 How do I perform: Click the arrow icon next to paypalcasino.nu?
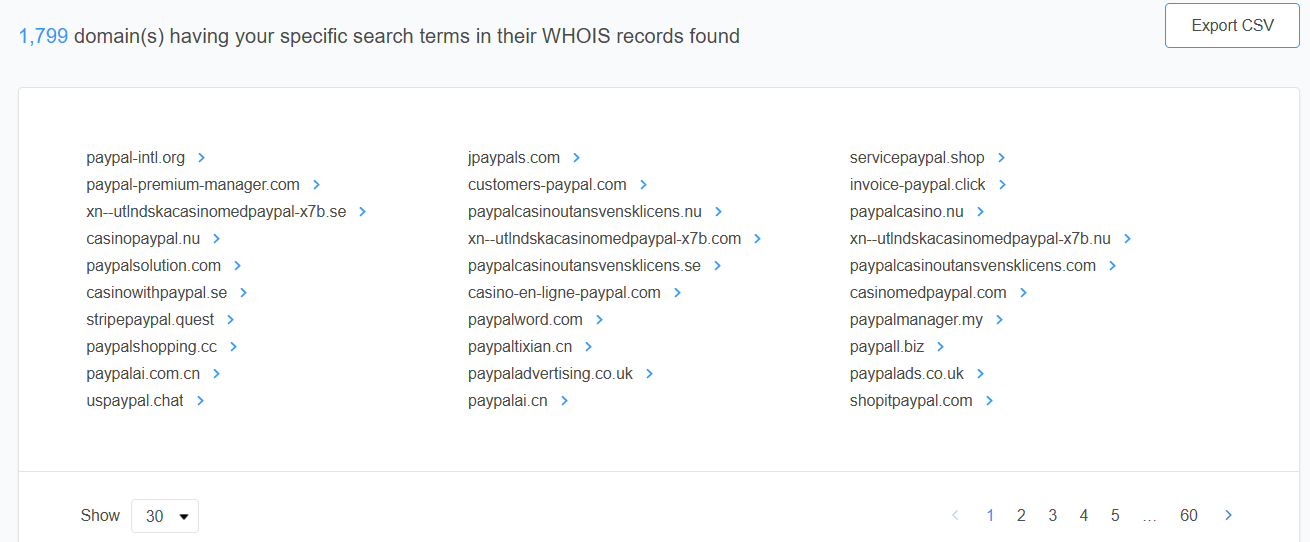click(x=980, y=212)
